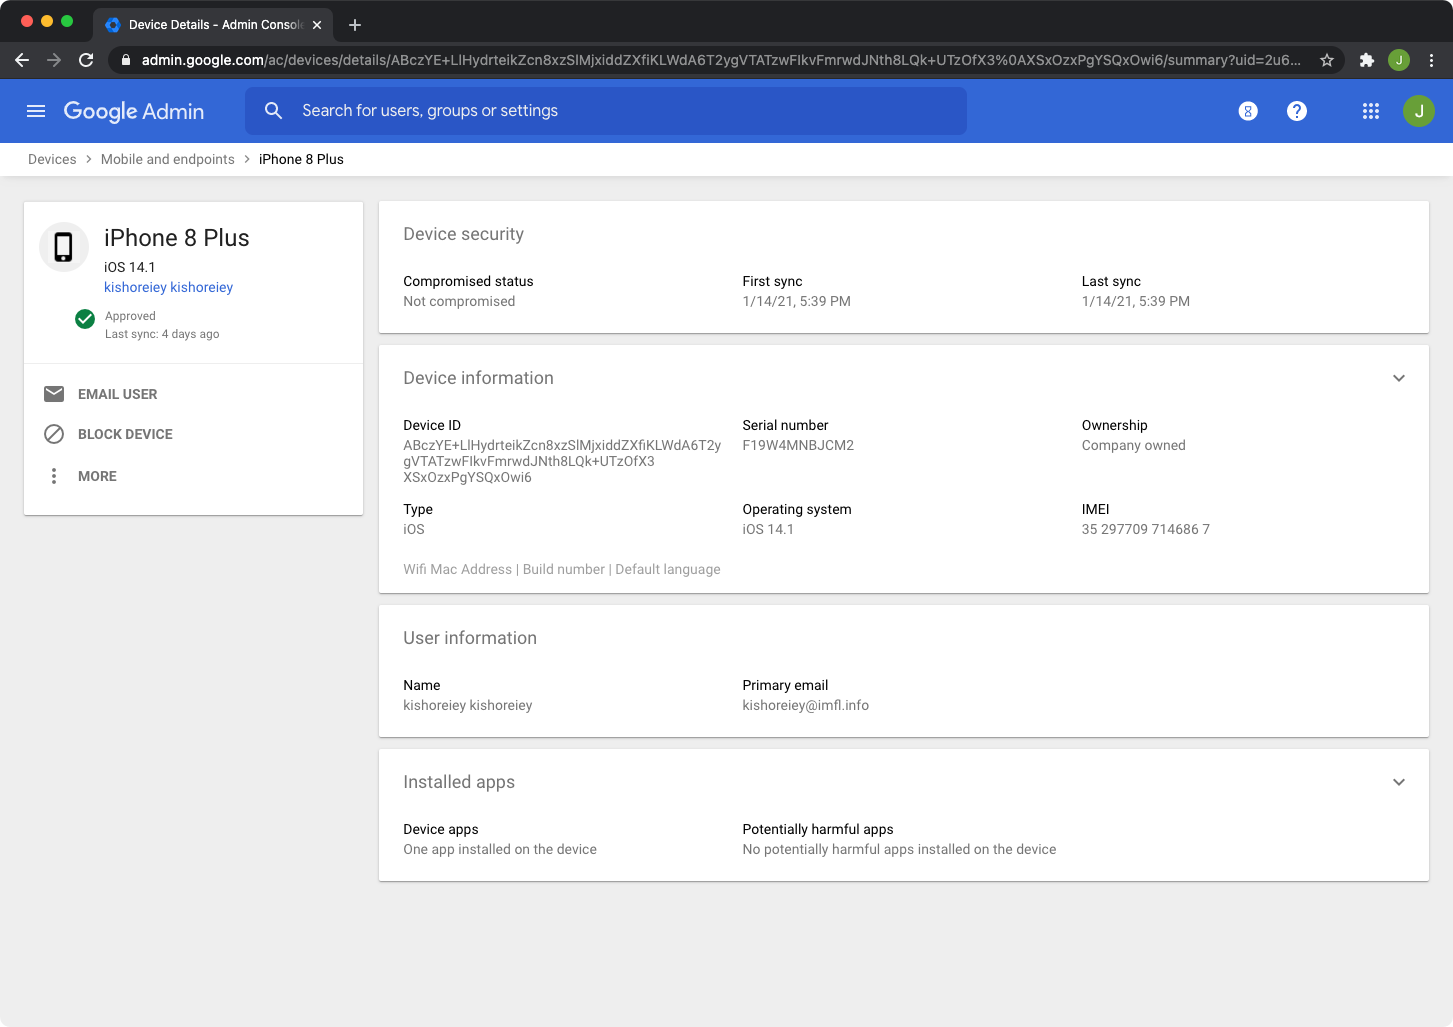Open a new browser tab
The height and width of the screenshot is (1027, 1453).
(355, 25)
